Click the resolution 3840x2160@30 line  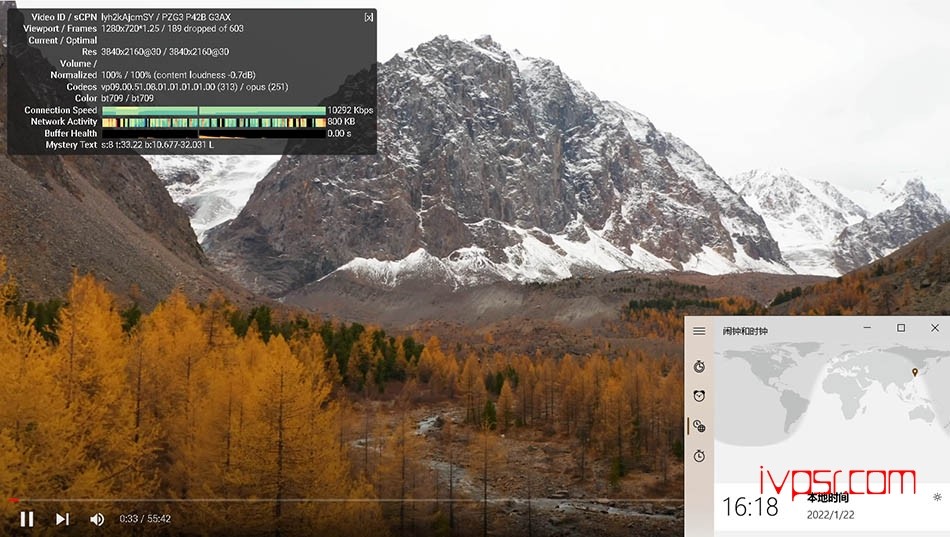(165, 52)
